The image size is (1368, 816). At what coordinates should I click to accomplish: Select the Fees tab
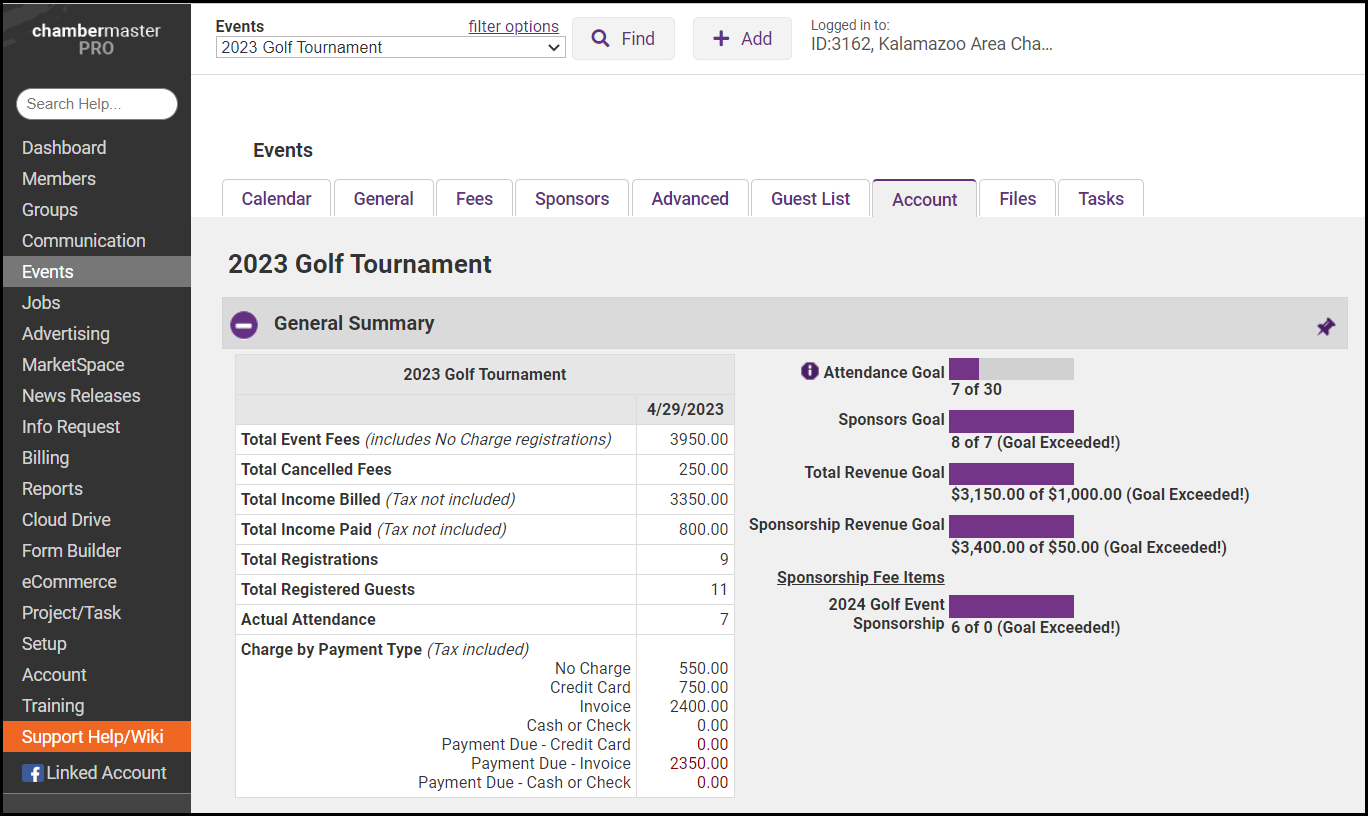(x=474, y=199)
